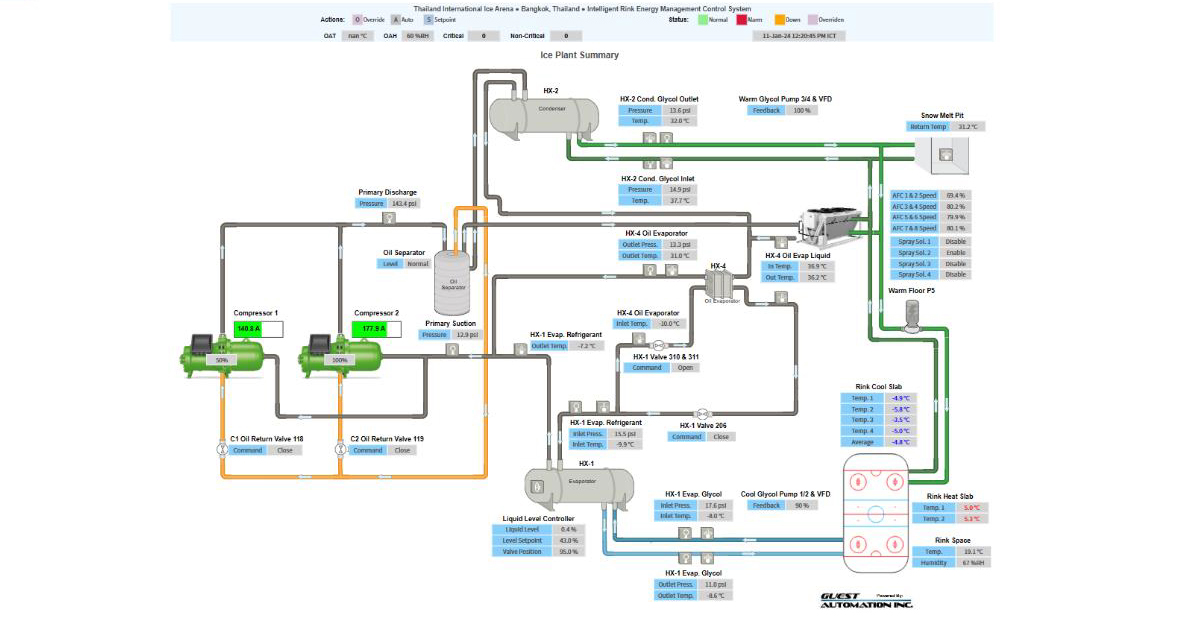Toggle HX-1 Valve 206 Close command

tap(720, 437)
